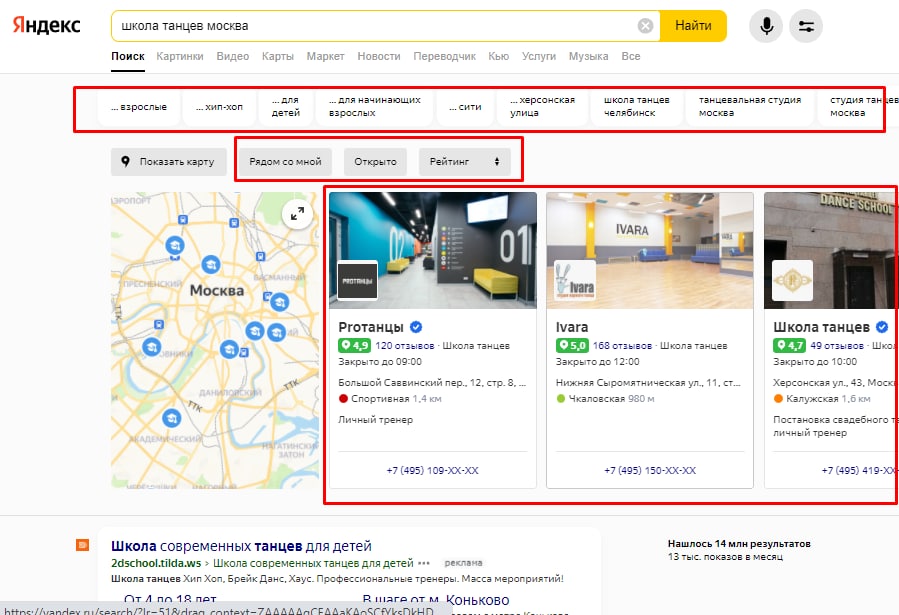
Task: Open the three-dots menu in the tilda result
Action: (x=424, y=563)
